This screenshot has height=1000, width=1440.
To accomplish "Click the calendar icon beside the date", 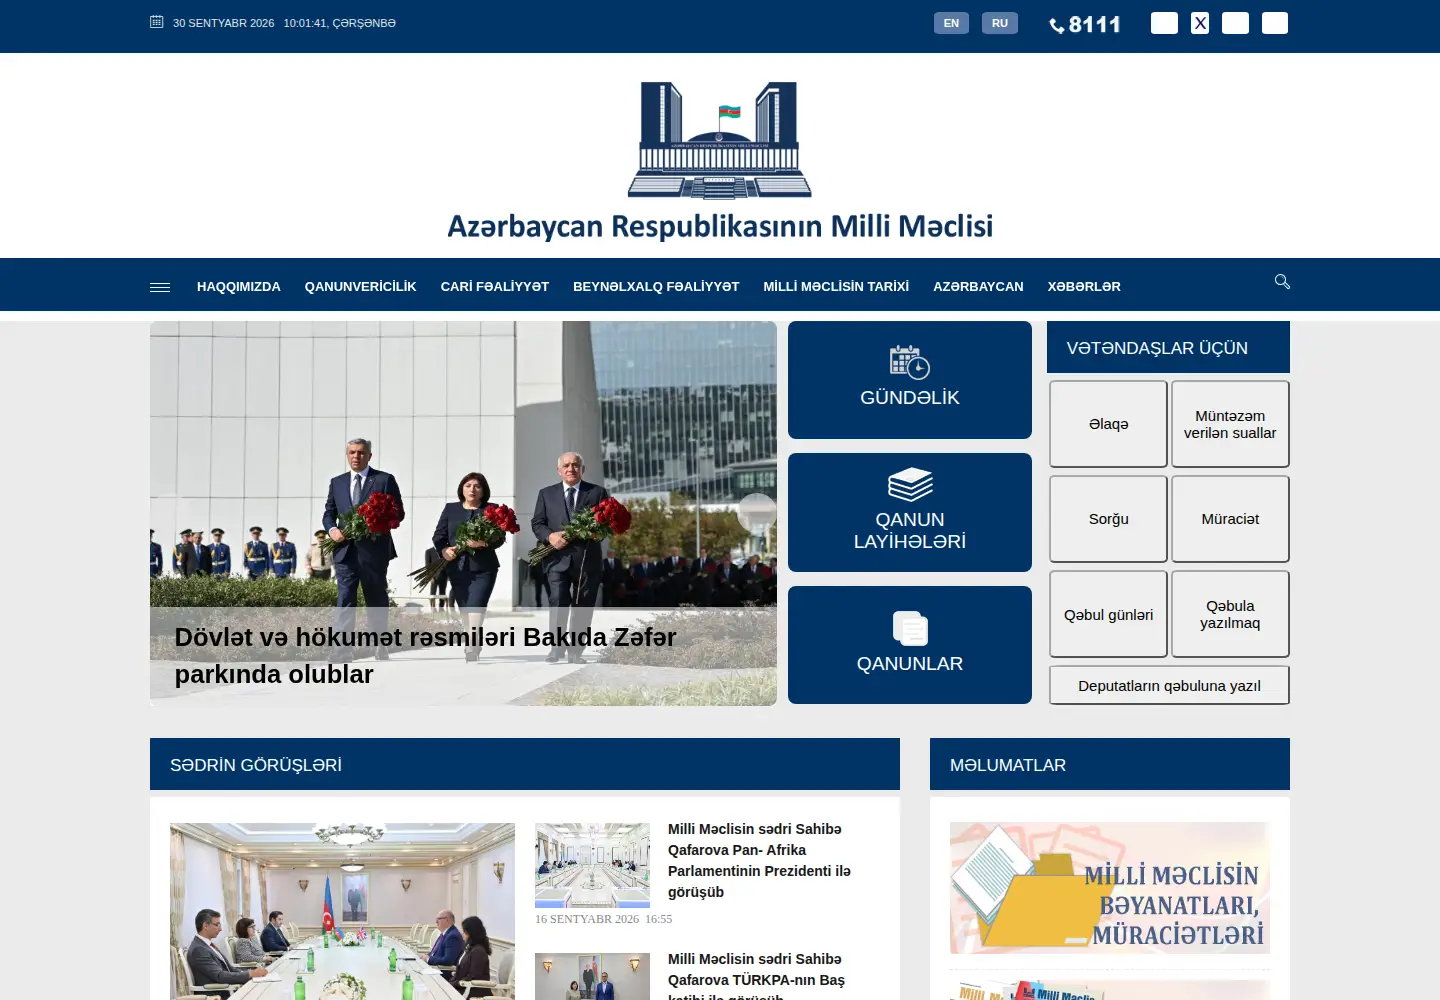I will tap(157, 22).
